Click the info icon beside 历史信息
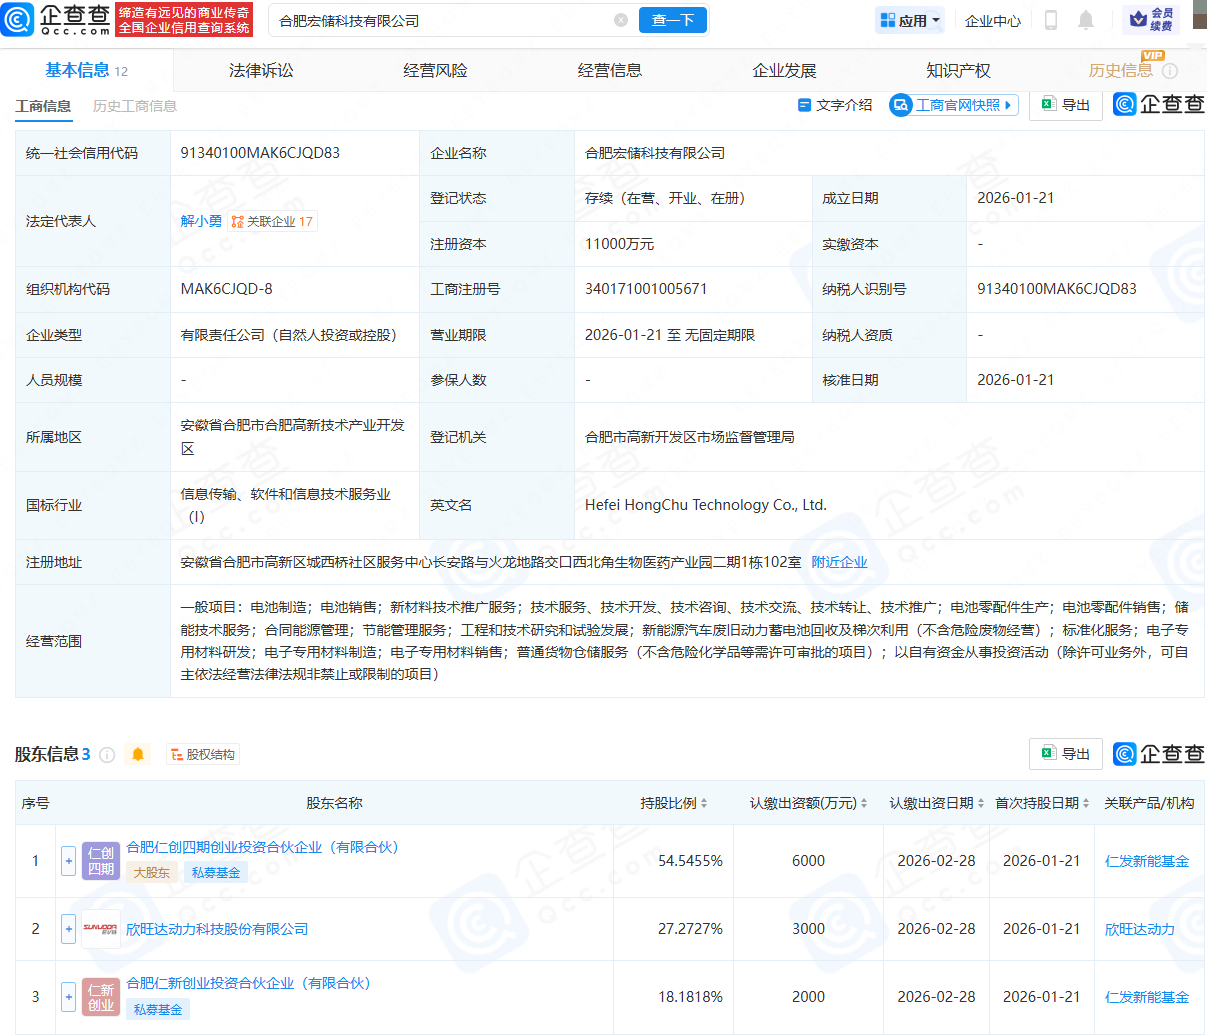 click(1170, 71)
